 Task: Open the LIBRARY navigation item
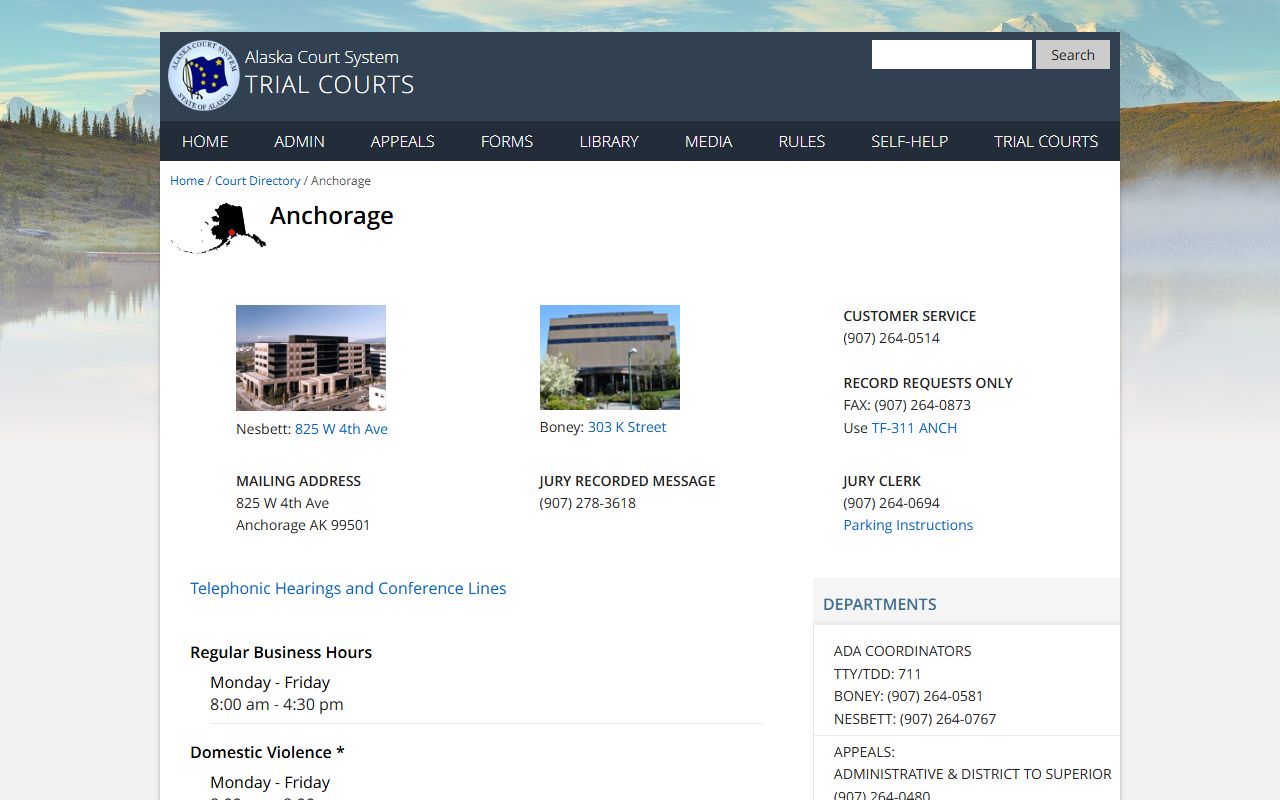(x=609, y=141)
